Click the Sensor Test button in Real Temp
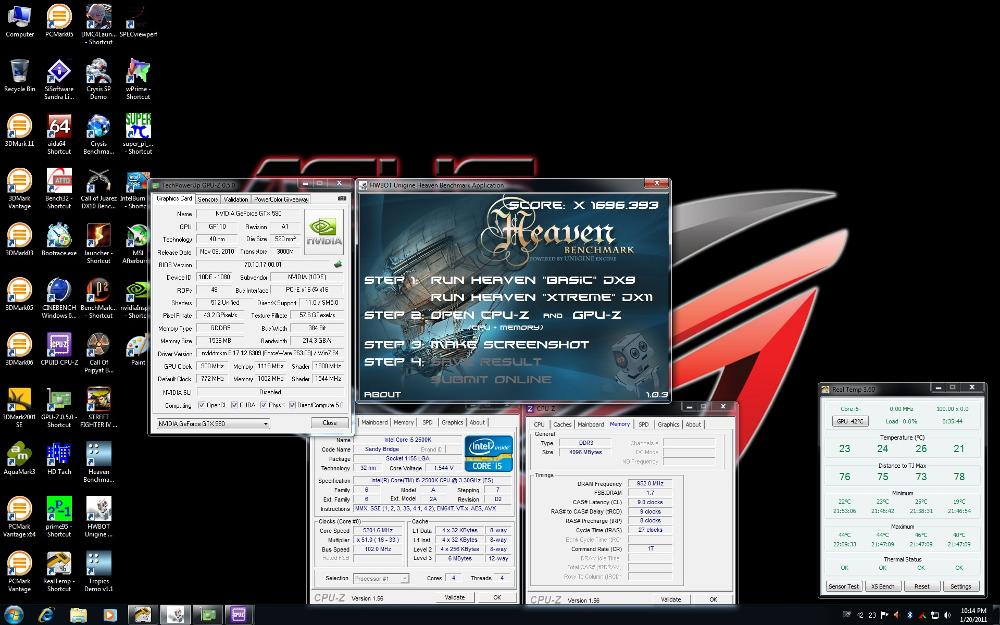 [x=843, y=586]
